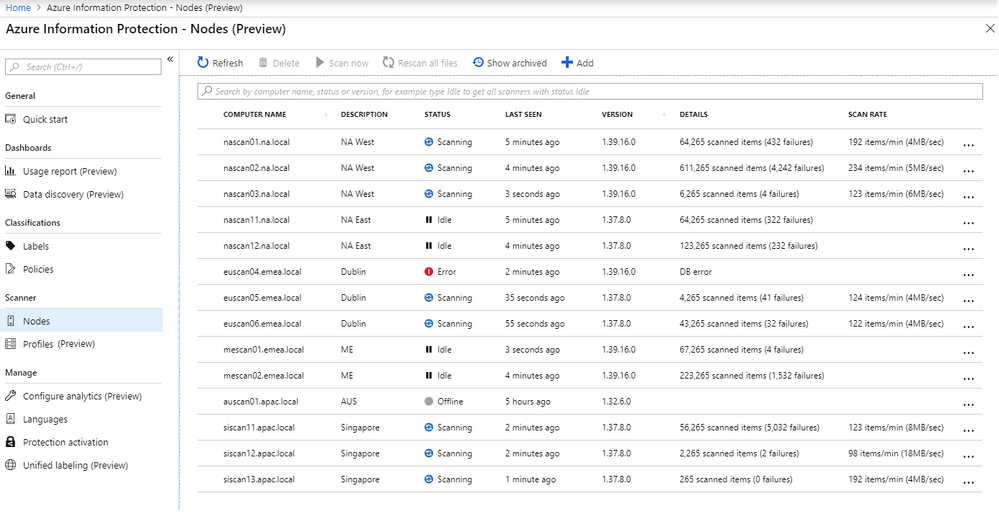Open Data discovery (Preview)

(x=73, y=194)
